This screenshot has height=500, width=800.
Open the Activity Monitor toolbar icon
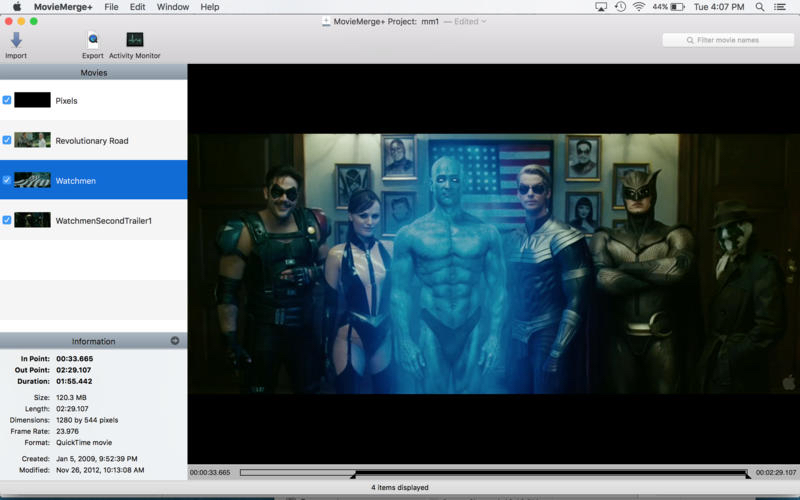134,41
